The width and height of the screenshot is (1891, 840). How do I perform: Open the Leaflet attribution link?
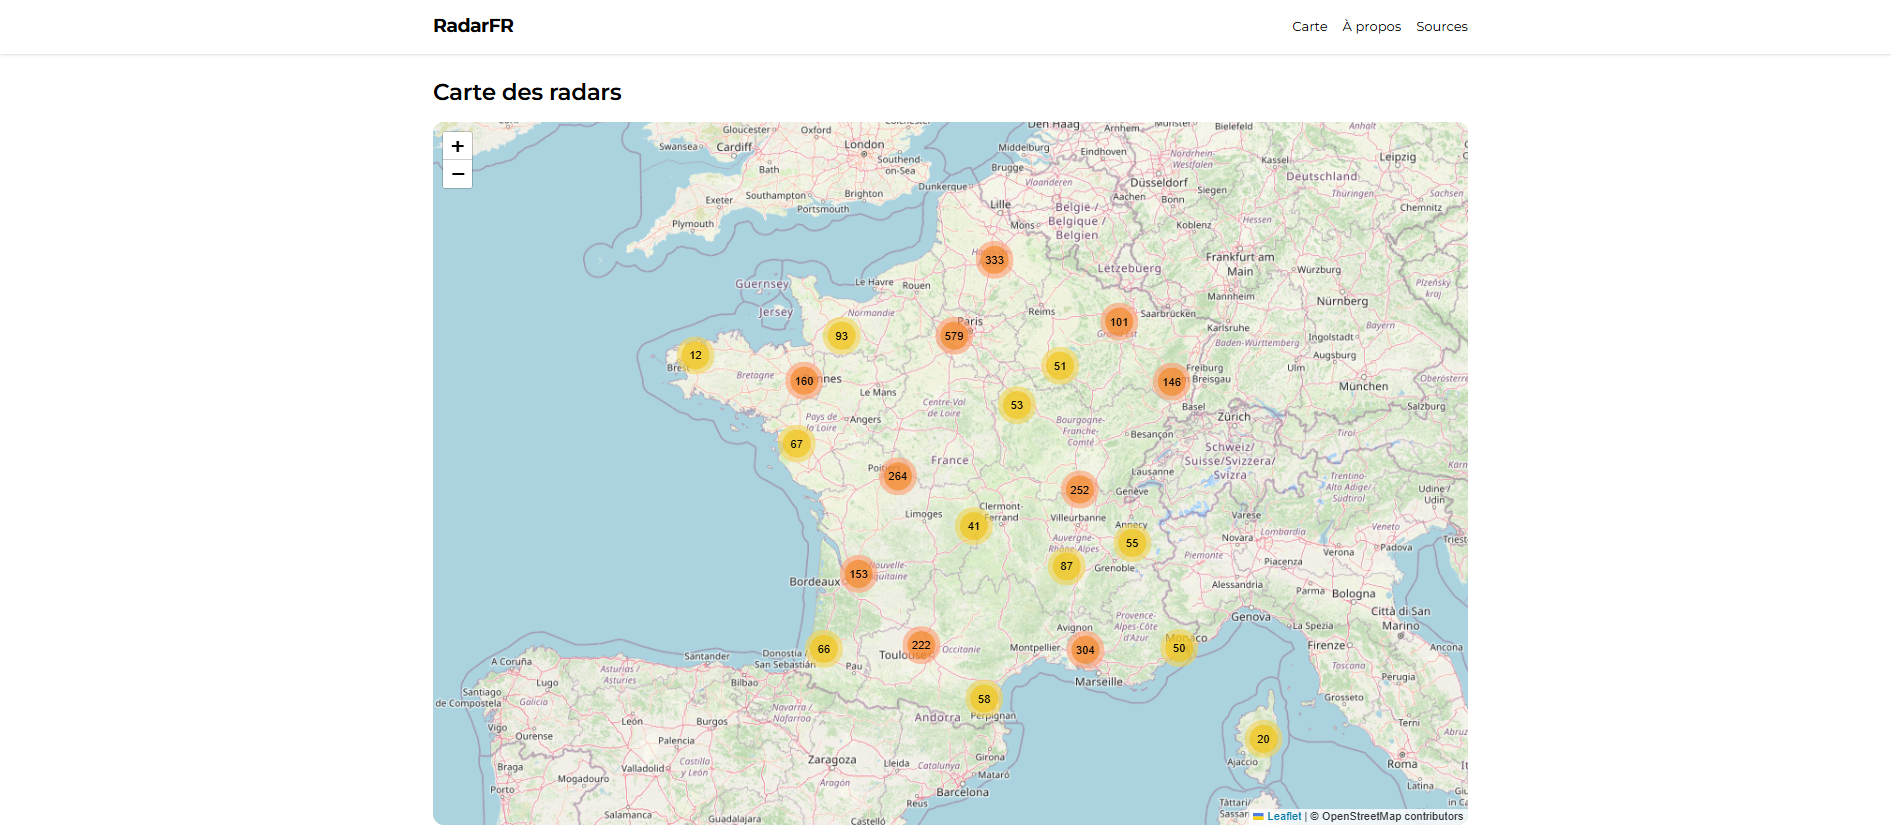pyautogui.click(x=1277, y=816)
